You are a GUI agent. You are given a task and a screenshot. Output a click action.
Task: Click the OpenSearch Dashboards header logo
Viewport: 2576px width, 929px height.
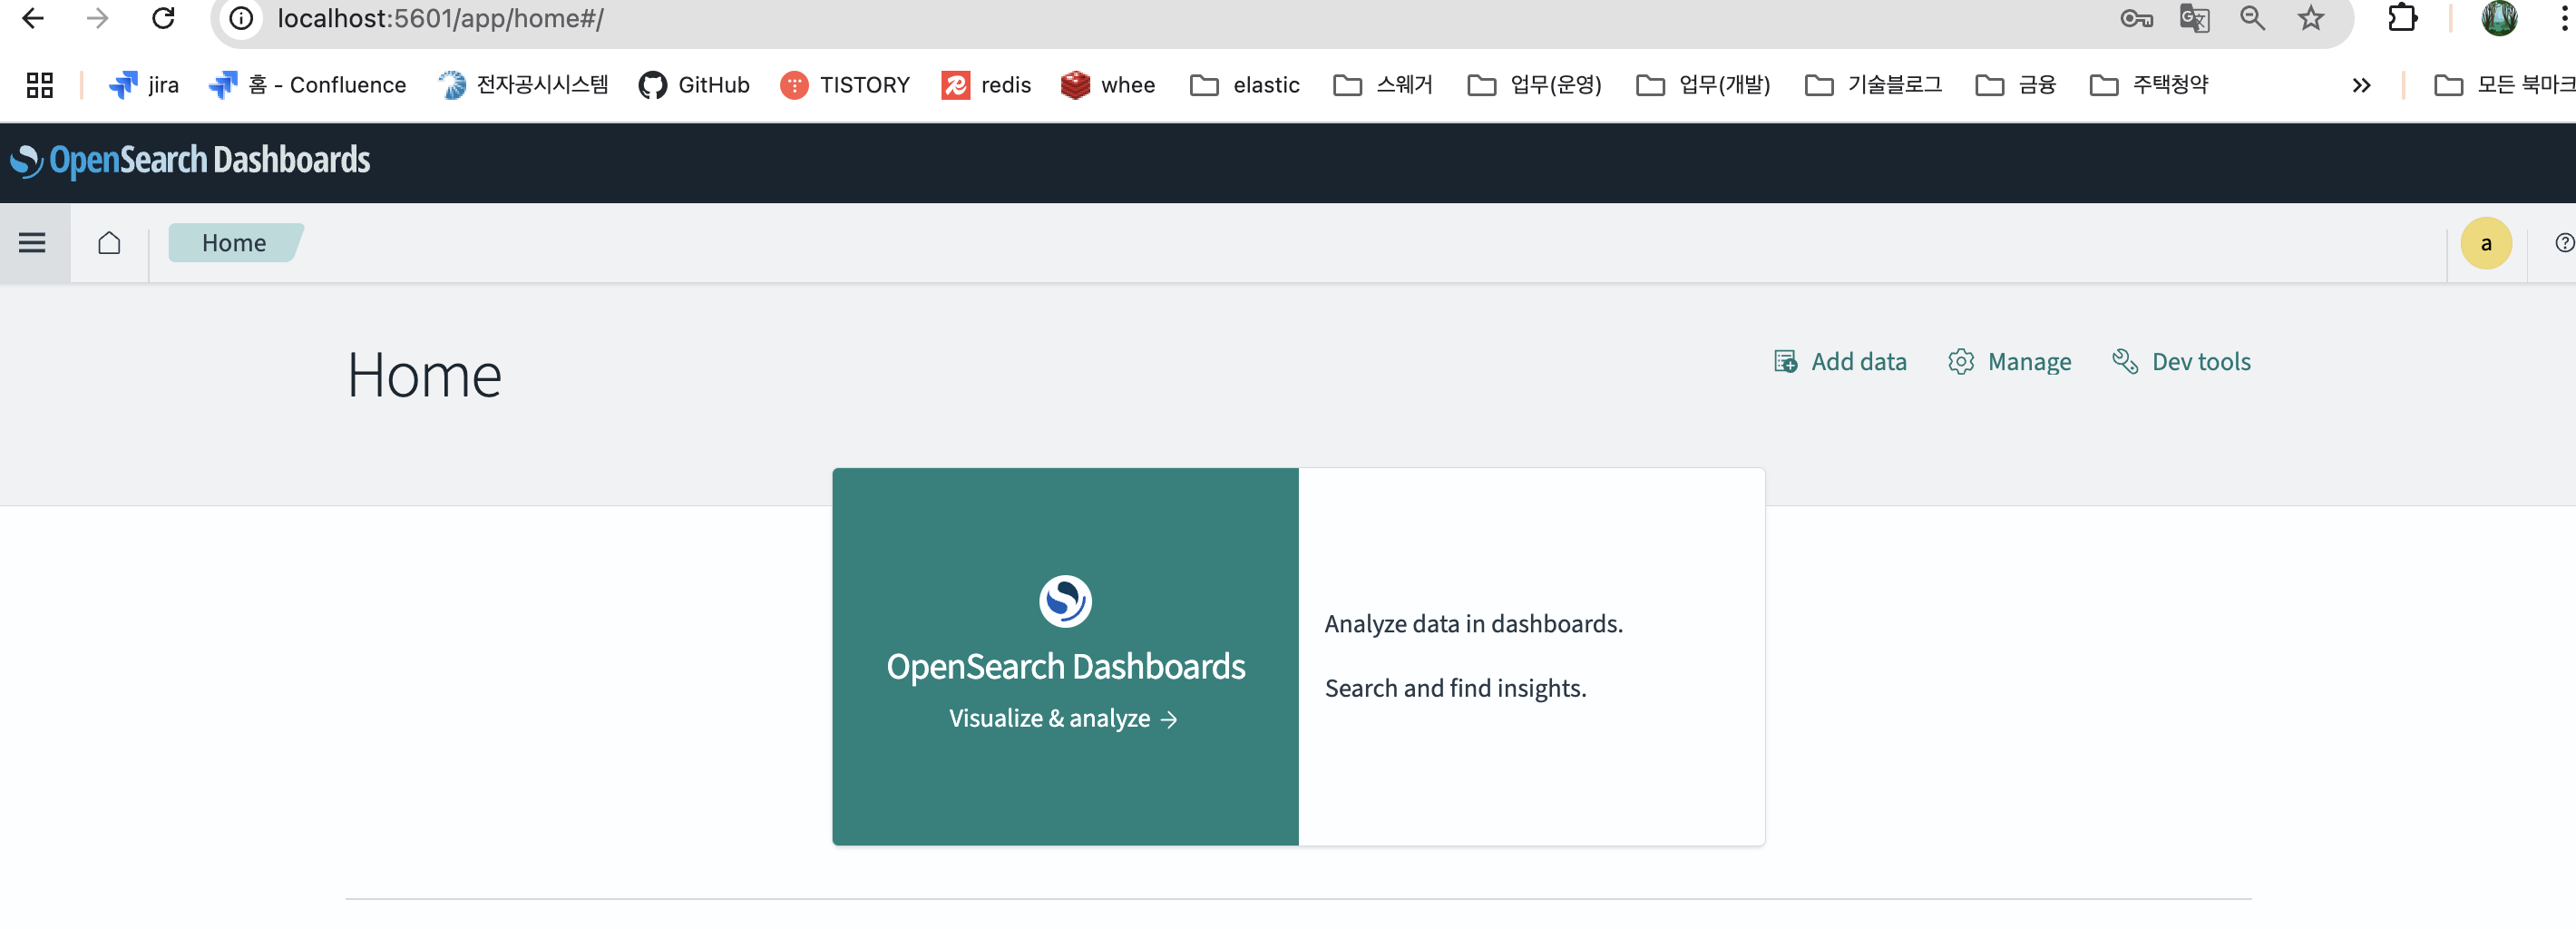coord(190,160)
